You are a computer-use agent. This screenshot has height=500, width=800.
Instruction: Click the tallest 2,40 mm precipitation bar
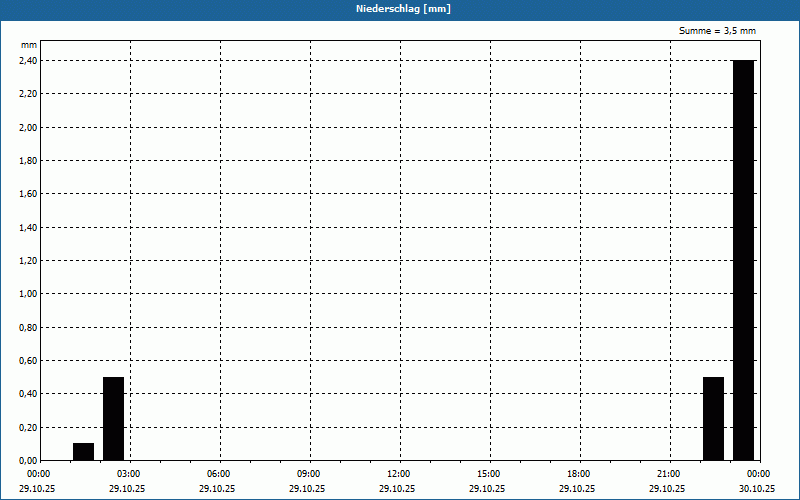743,260
